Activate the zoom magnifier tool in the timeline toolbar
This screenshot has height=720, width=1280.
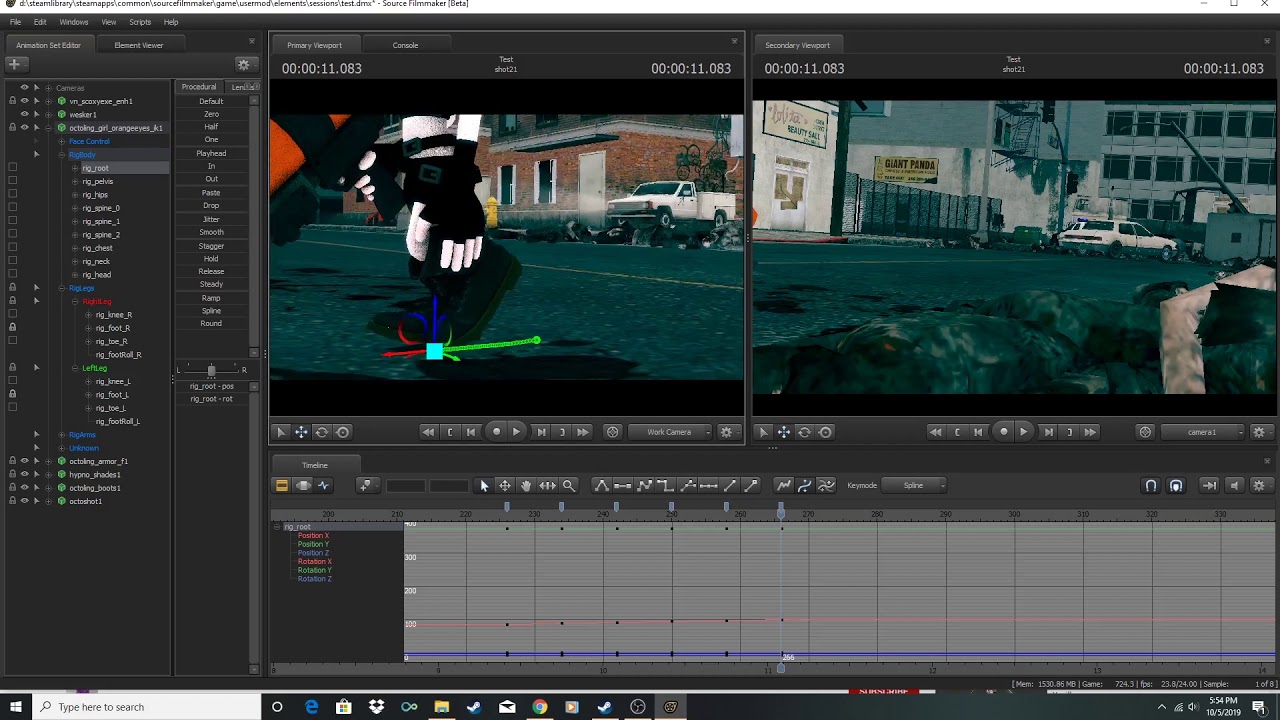point(569,485)
